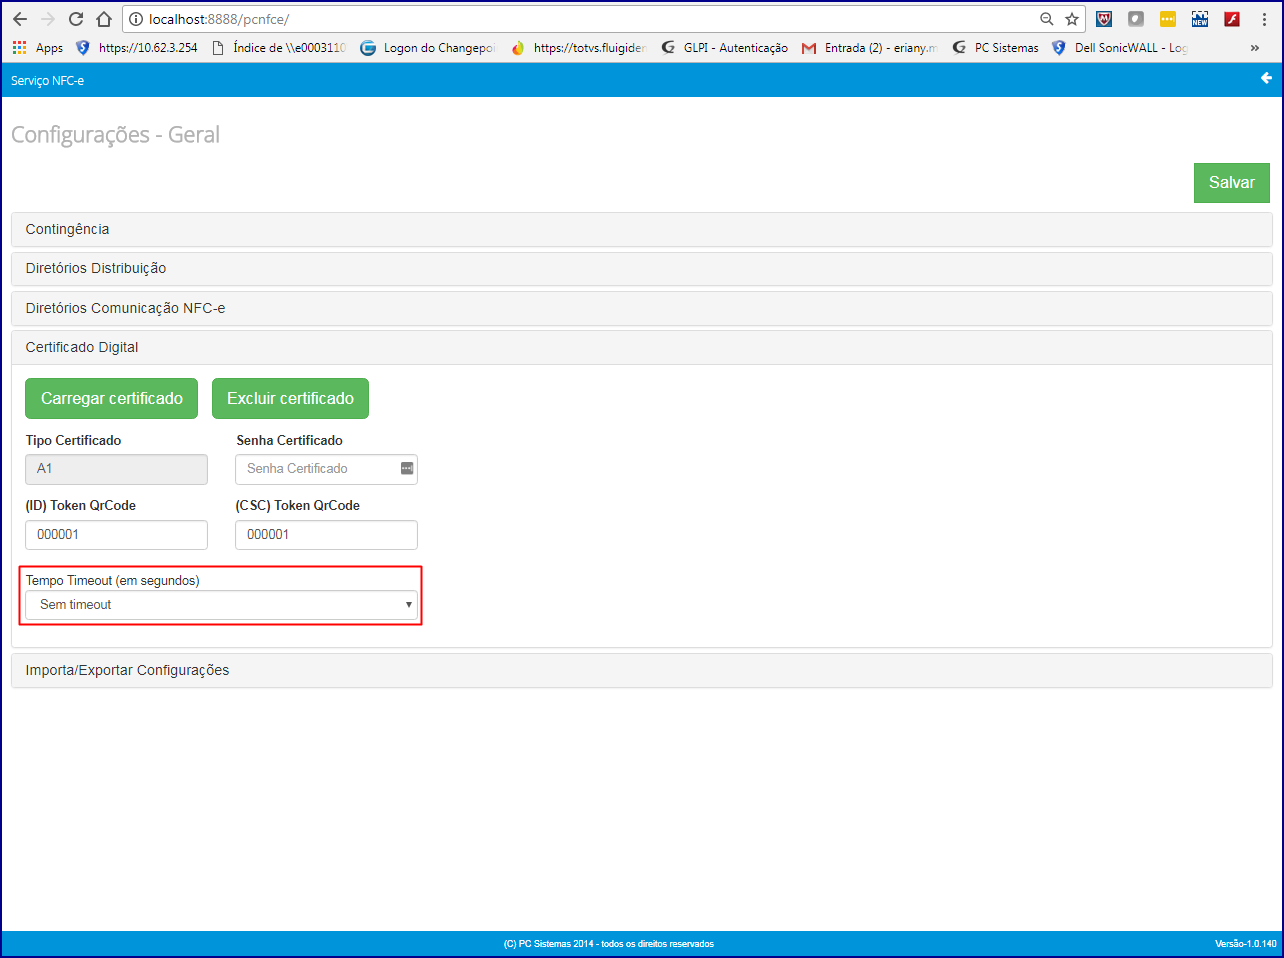Click the (CSC) Token QrCode field
This screenshot has height=958, width=1284.
[x=326, y=535]
